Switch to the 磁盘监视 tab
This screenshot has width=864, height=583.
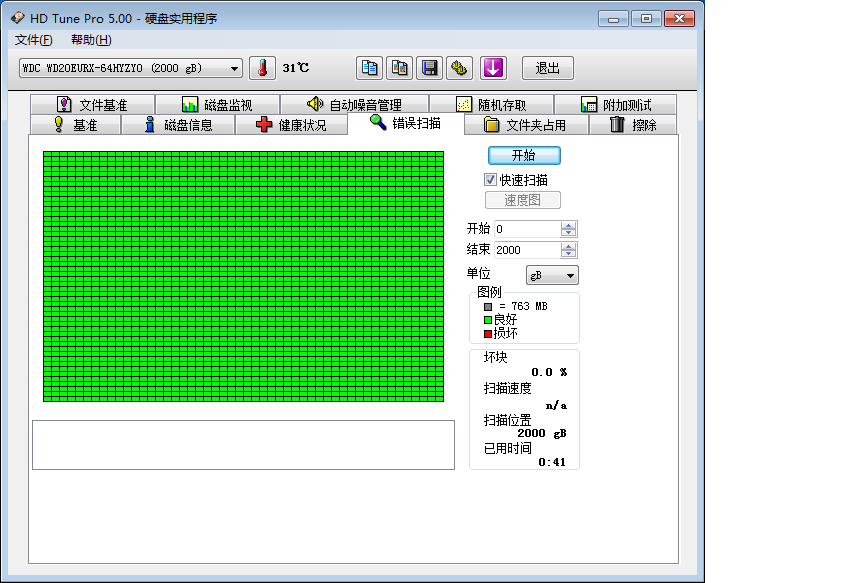[x=217, y=104]
